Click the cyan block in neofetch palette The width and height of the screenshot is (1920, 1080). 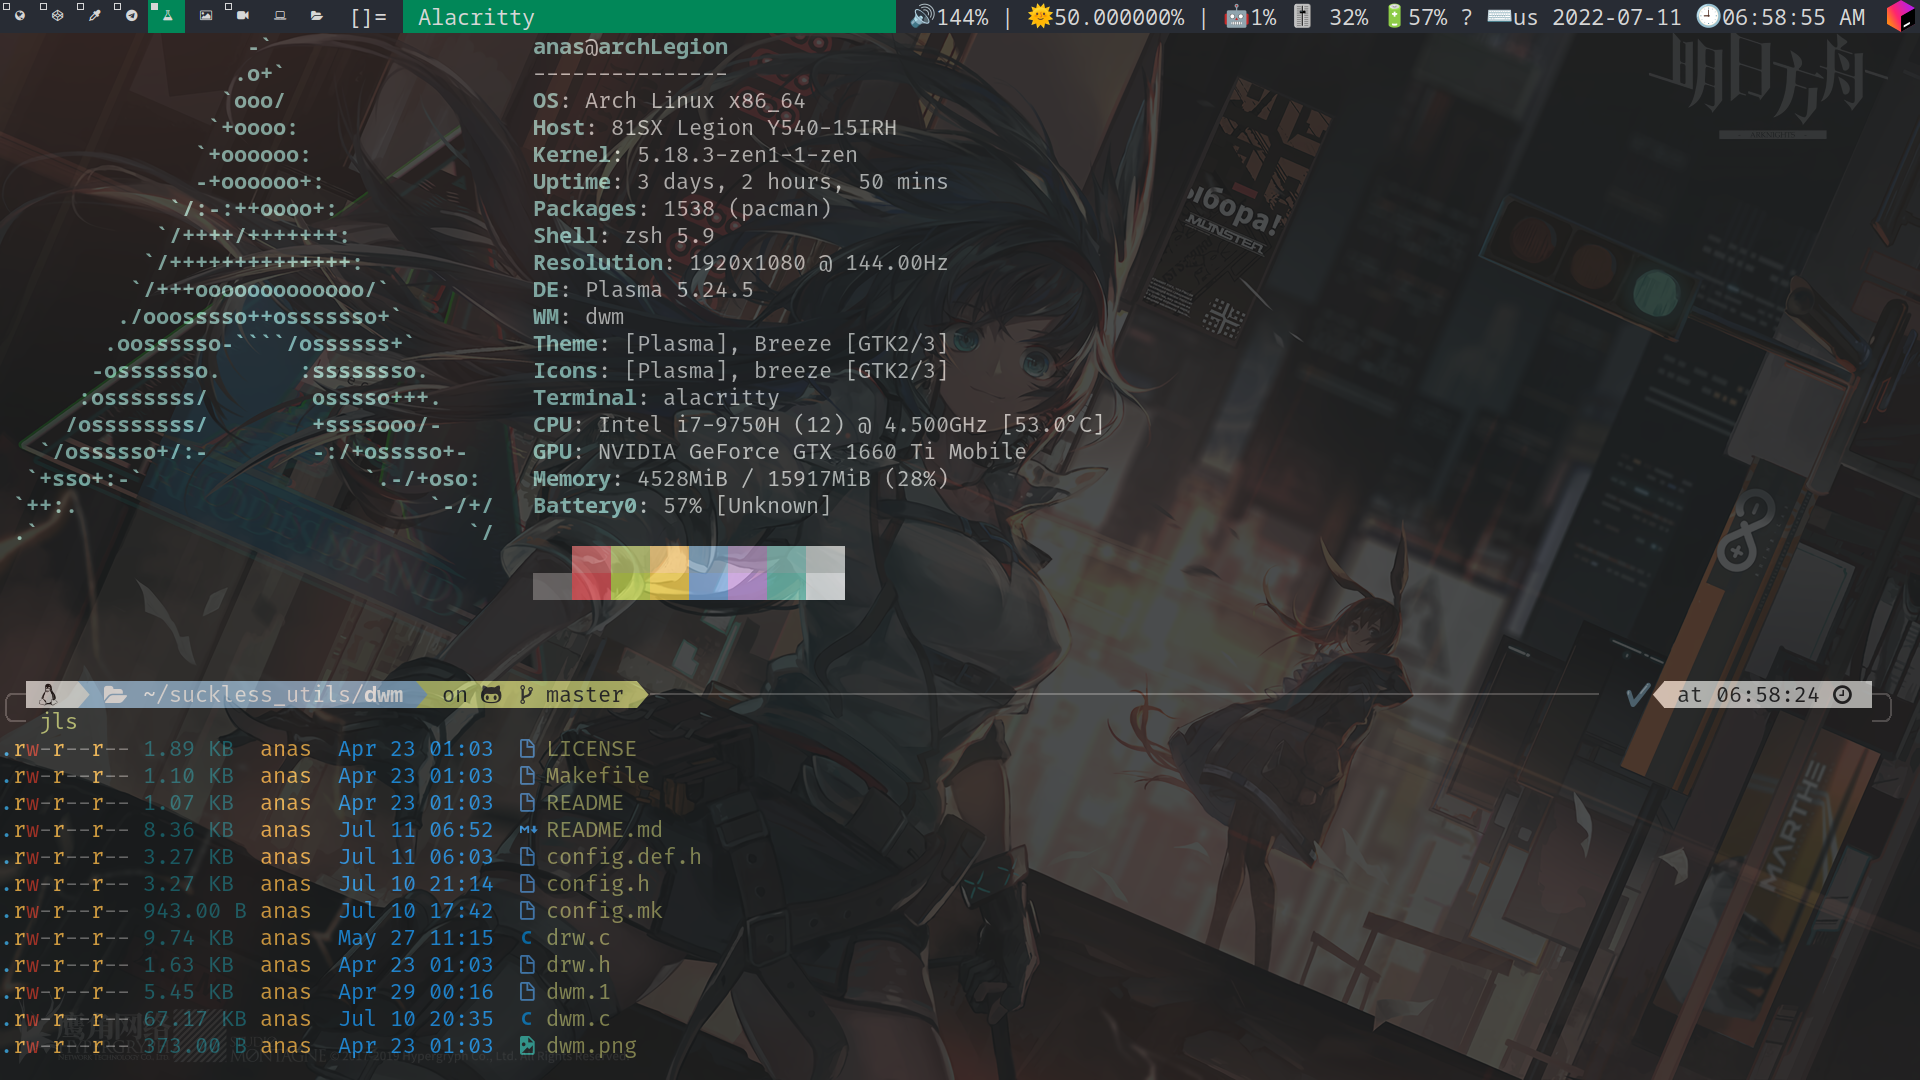[x=786, y=573]
